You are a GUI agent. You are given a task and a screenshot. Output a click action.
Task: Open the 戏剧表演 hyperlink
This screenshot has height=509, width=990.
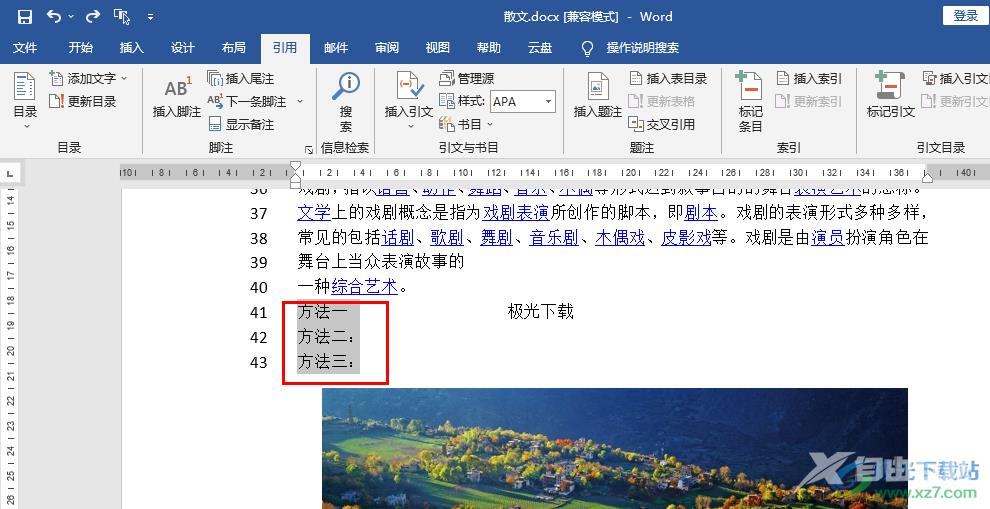pos(516,213)
